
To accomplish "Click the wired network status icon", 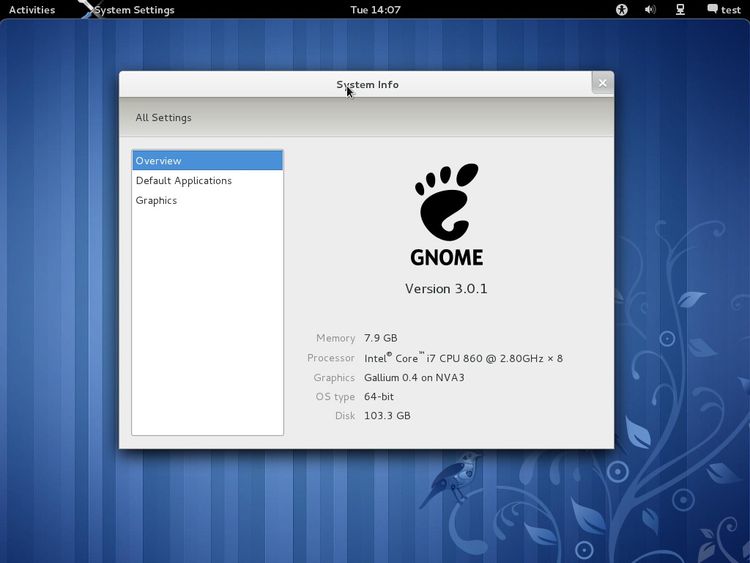I will [x=680, y=10].
